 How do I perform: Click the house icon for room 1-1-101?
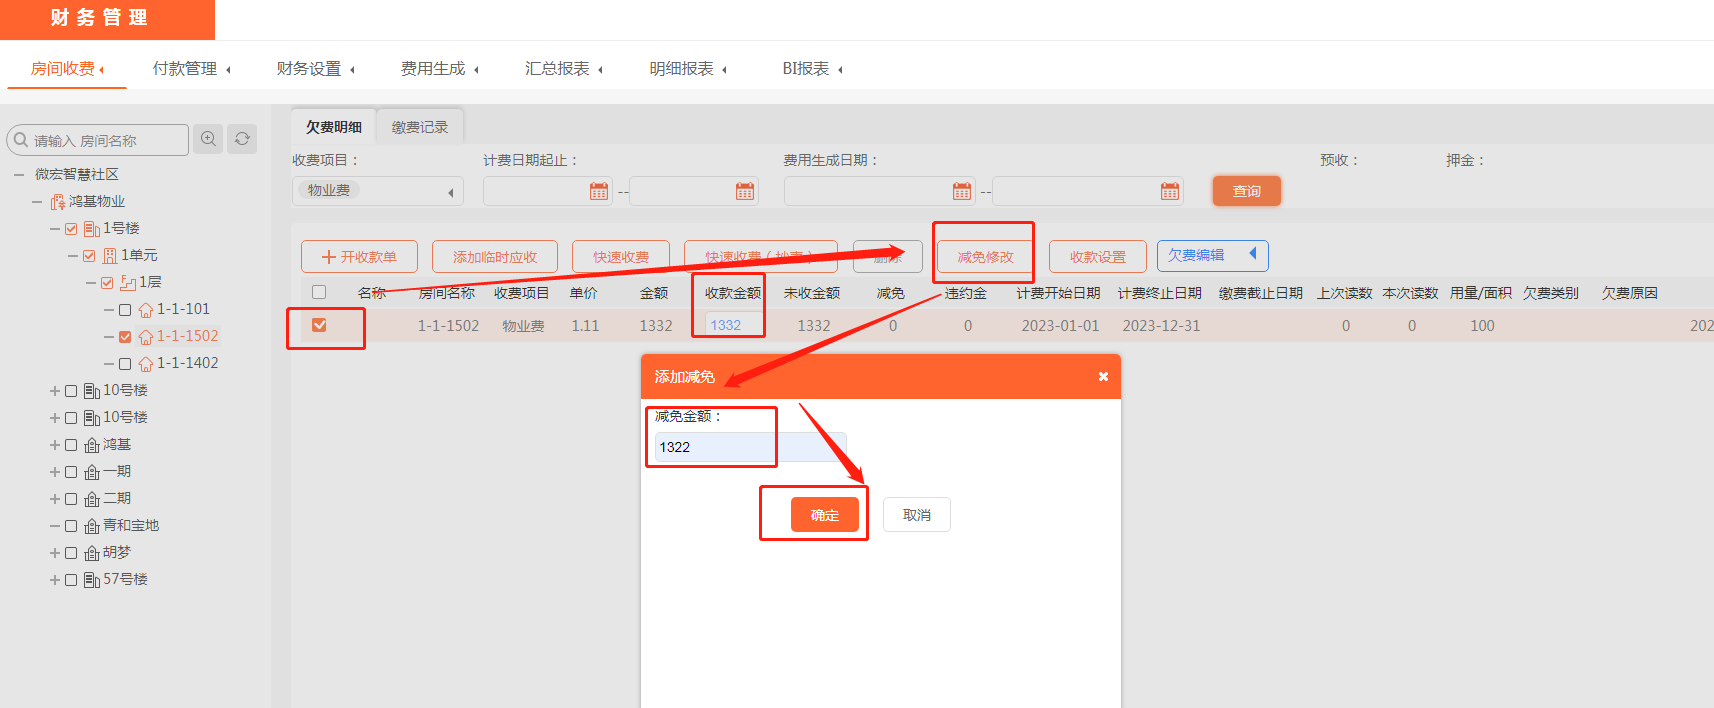coord(146,310)
